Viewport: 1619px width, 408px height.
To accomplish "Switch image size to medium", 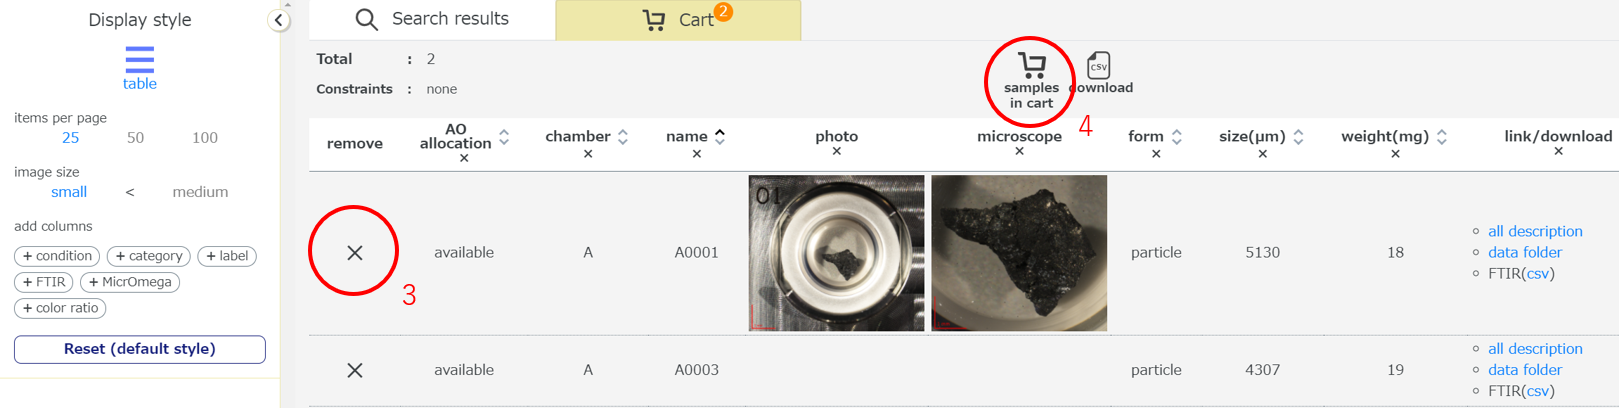I will [200, 192].
